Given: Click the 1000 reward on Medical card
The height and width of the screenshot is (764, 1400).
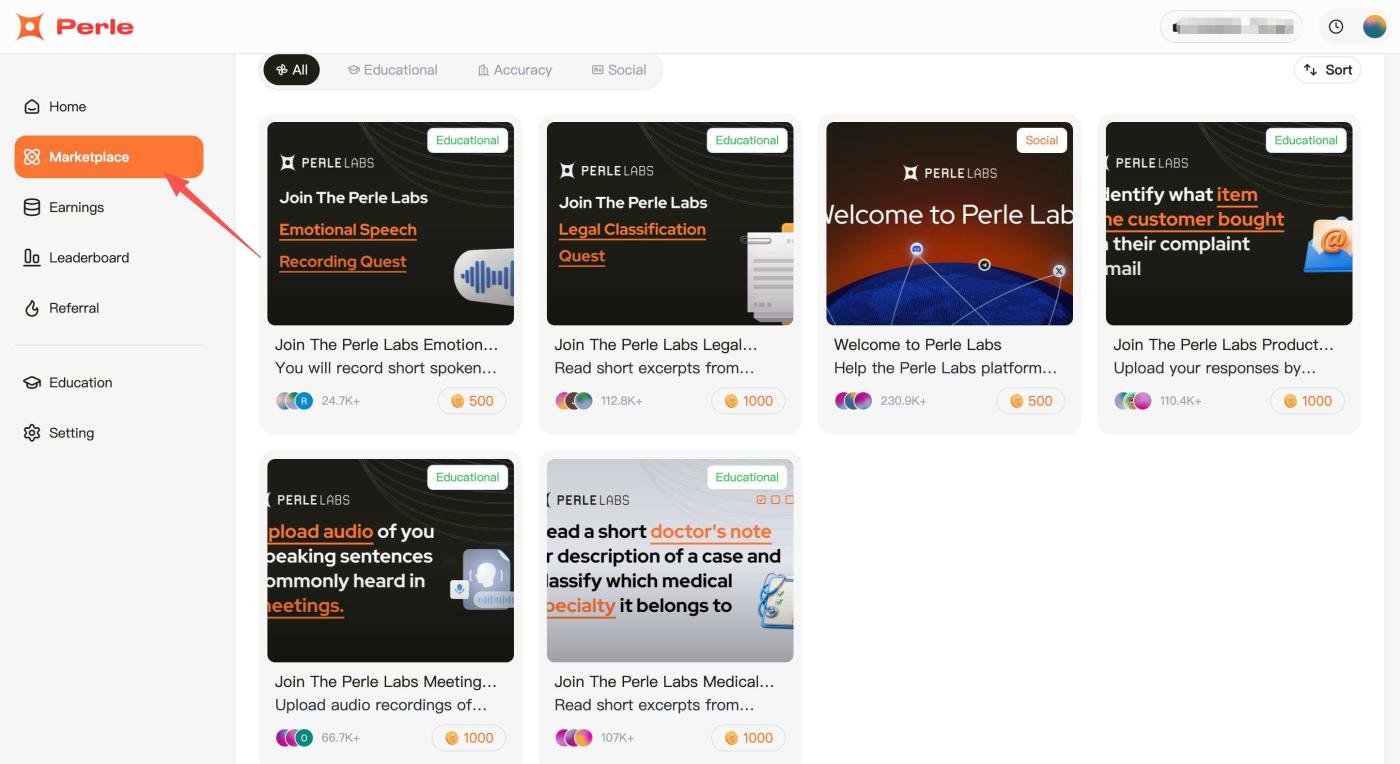Looking at the screenshot, I should coord(748,738).
